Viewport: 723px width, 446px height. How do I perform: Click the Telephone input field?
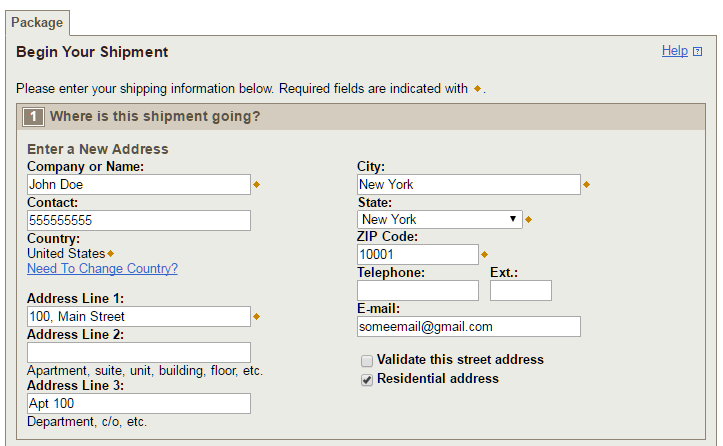(417, 291)
